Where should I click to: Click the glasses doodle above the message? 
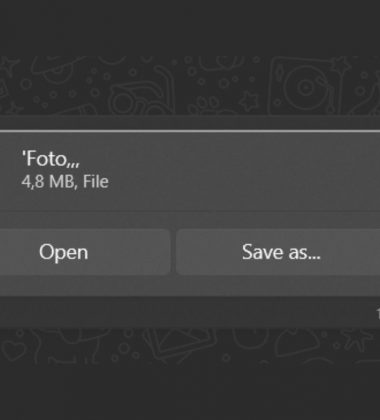[142, 95]
